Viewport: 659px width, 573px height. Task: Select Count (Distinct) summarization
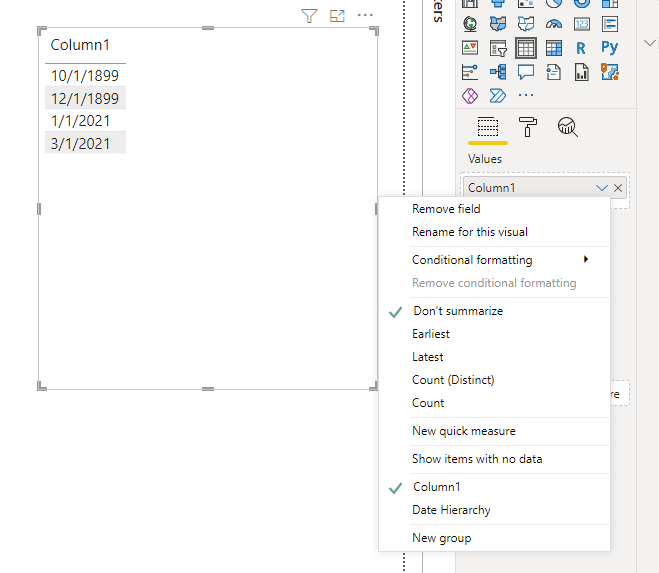(x=453, y=380)
